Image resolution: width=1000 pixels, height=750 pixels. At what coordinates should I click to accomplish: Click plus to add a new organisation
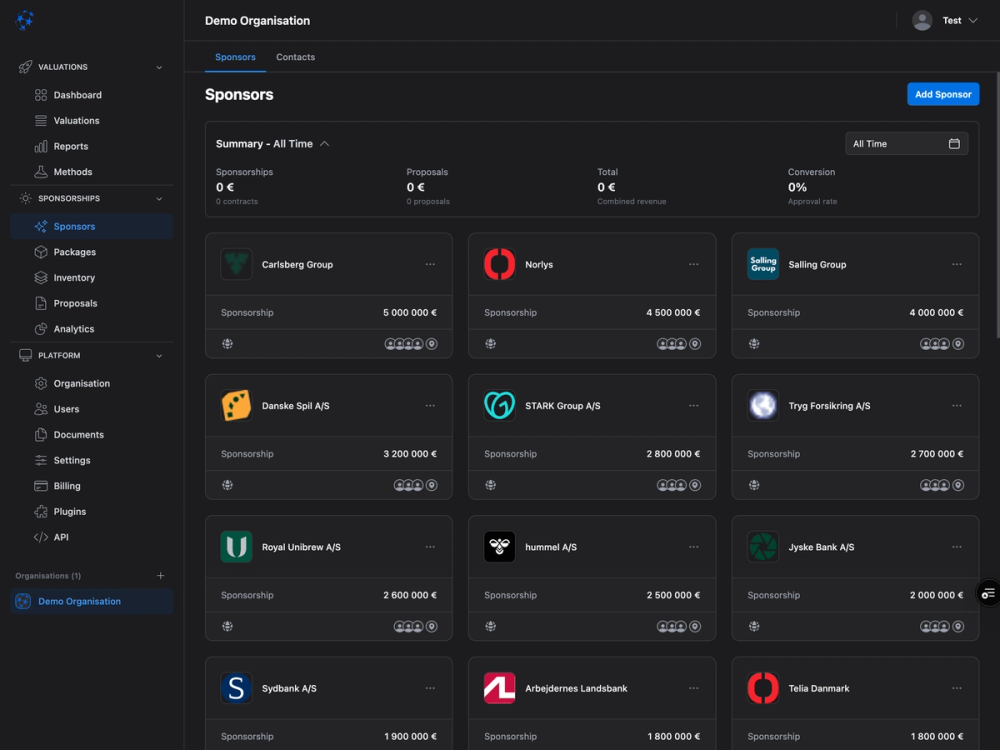pyautogui.click(x=160, y=575)
